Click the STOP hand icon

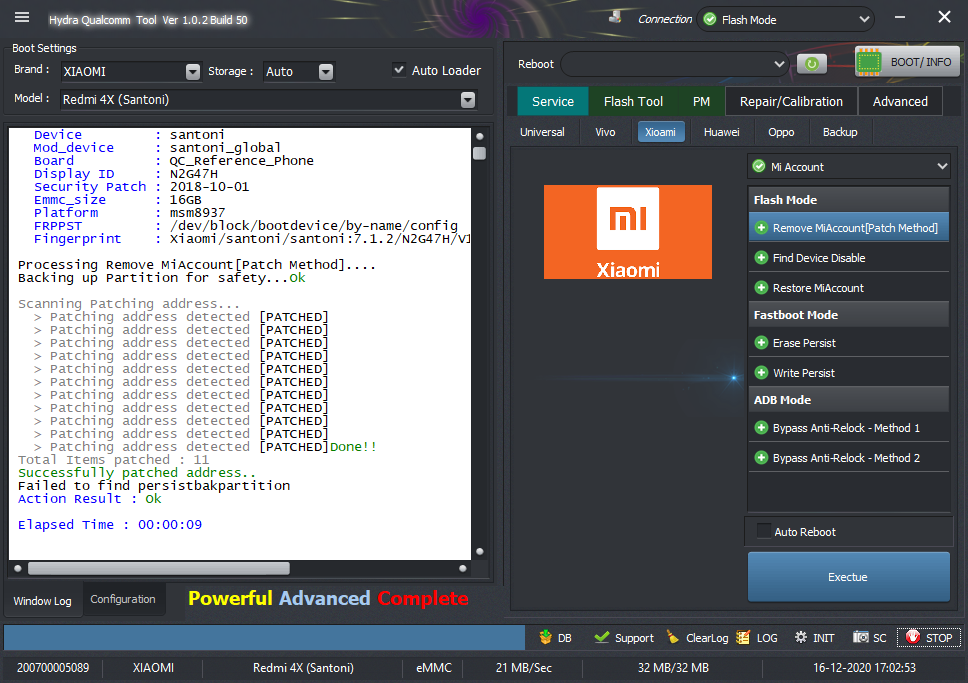(912, 637)
